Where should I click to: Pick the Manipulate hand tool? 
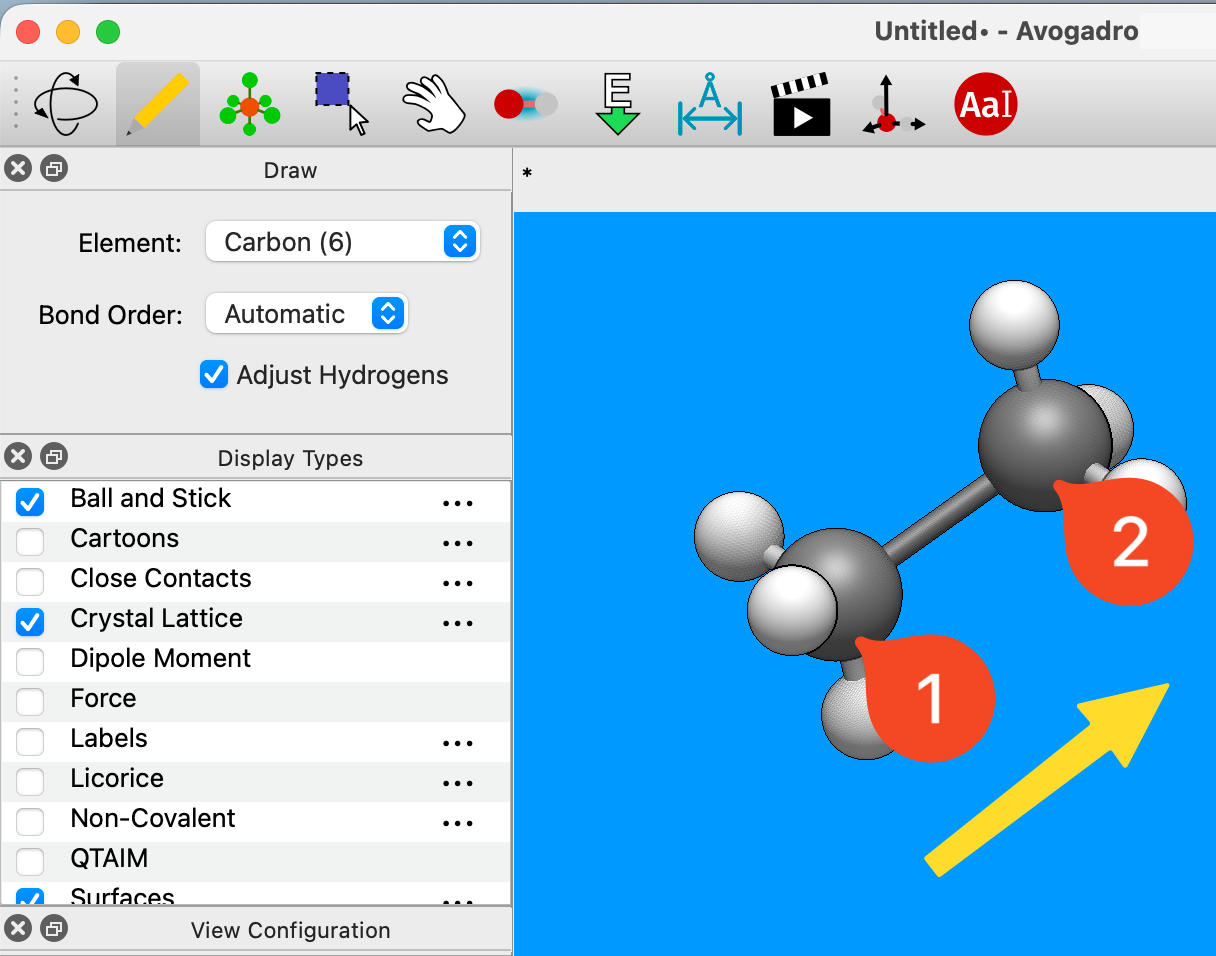pyautogui.click(x=434, y=105)
